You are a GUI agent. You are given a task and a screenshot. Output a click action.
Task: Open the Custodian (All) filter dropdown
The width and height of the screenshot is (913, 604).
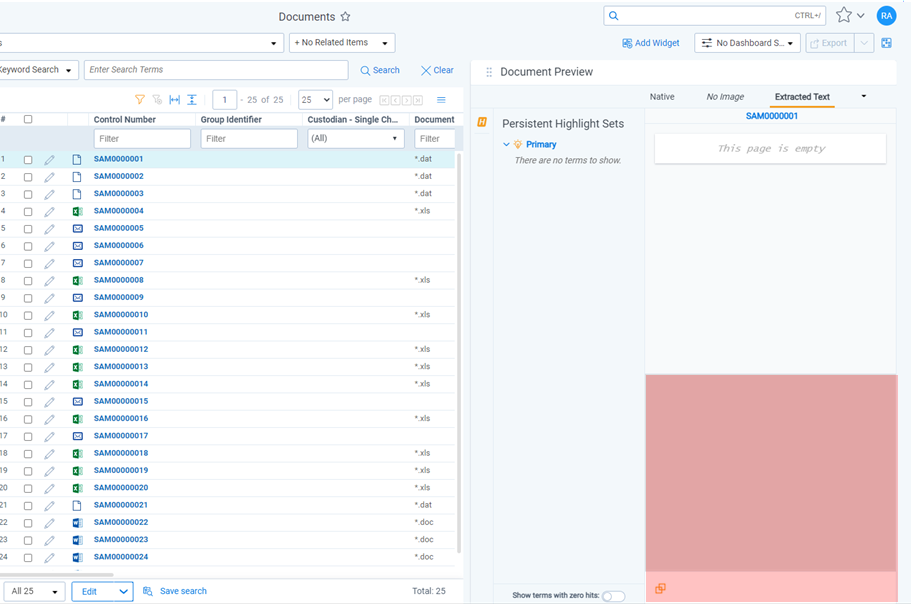355,139
